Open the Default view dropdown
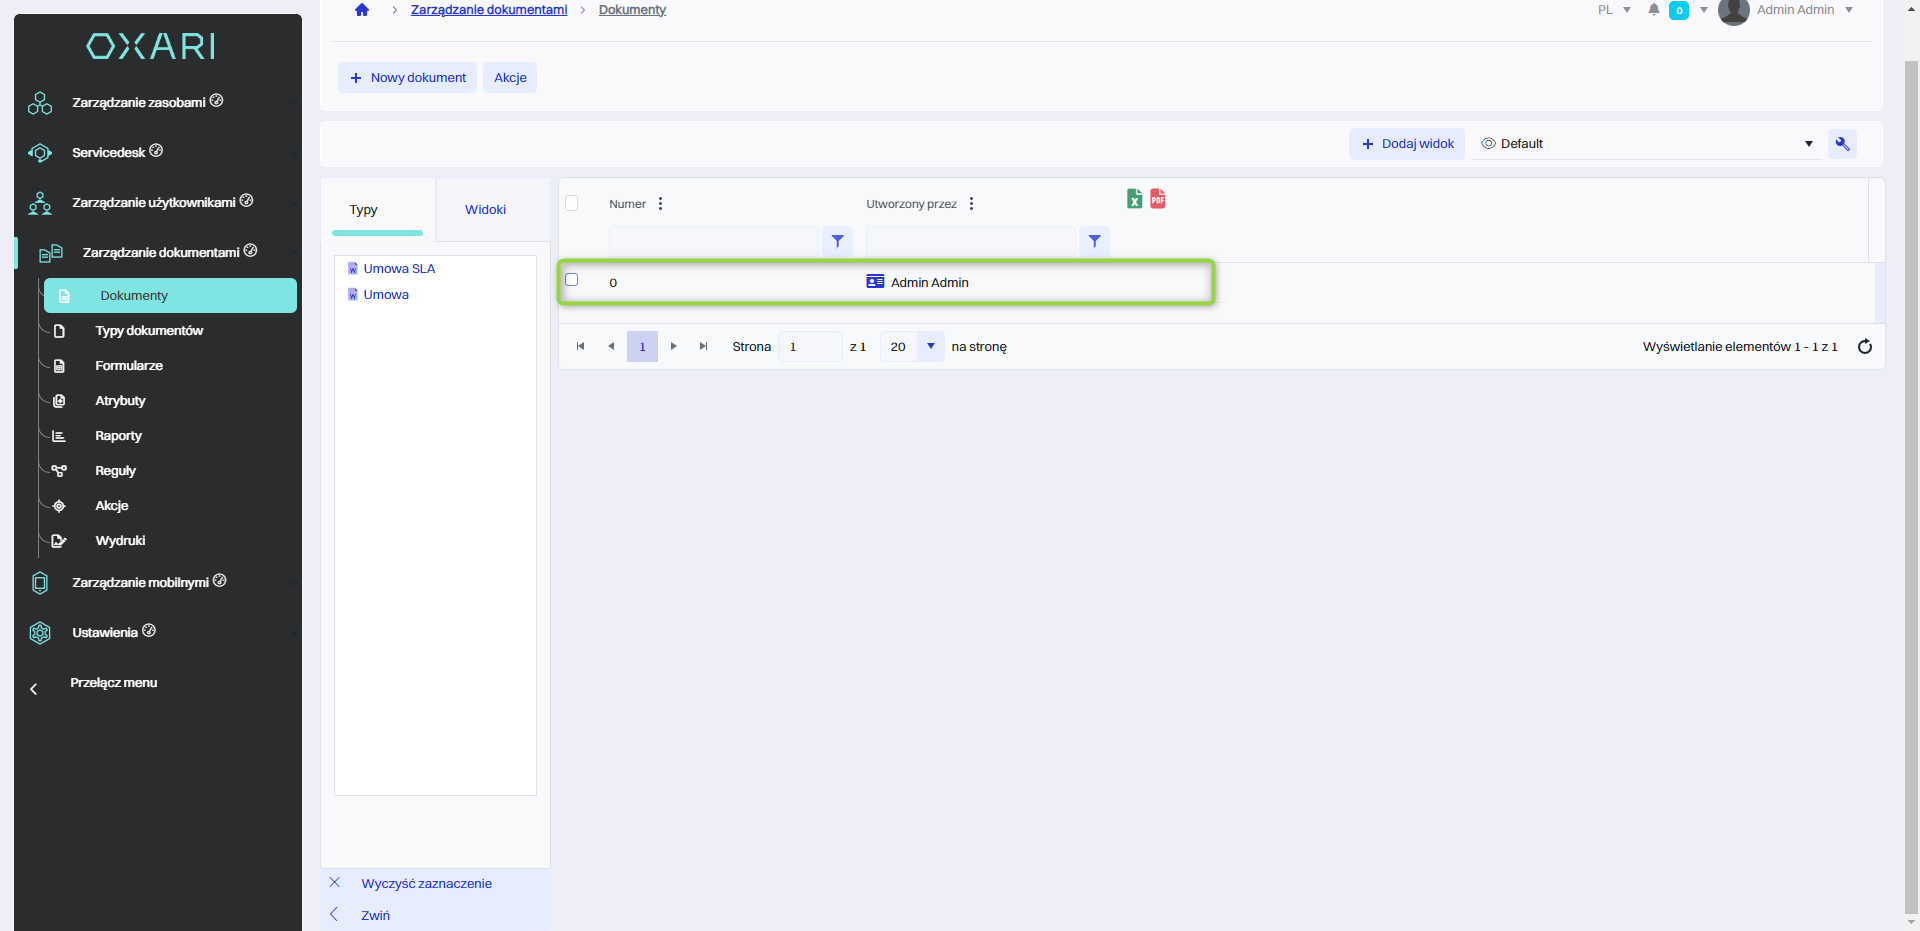The width and height of the screenshot is (1920, 931). click(1647, 144)
